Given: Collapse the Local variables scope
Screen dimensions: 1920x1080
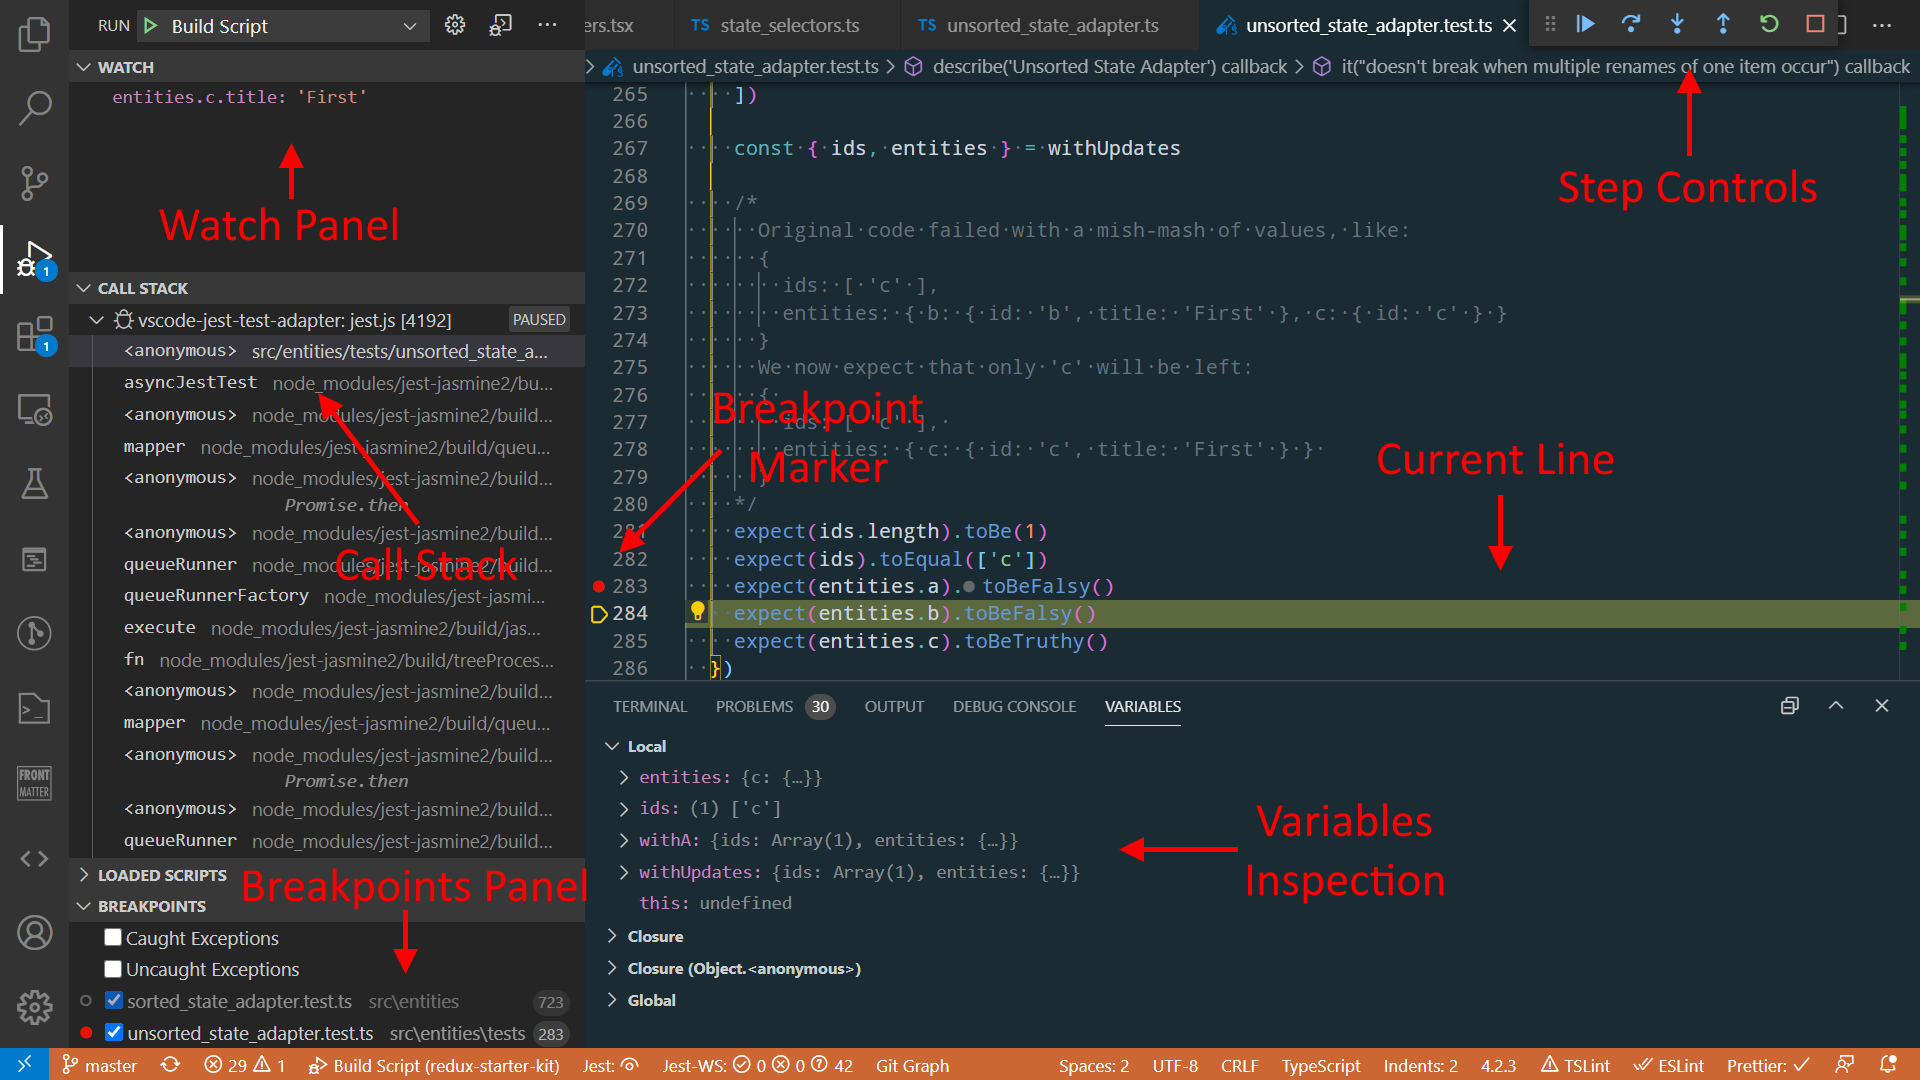Looking at the screenshot, I should pyautogui.click(x=612, y=746).
